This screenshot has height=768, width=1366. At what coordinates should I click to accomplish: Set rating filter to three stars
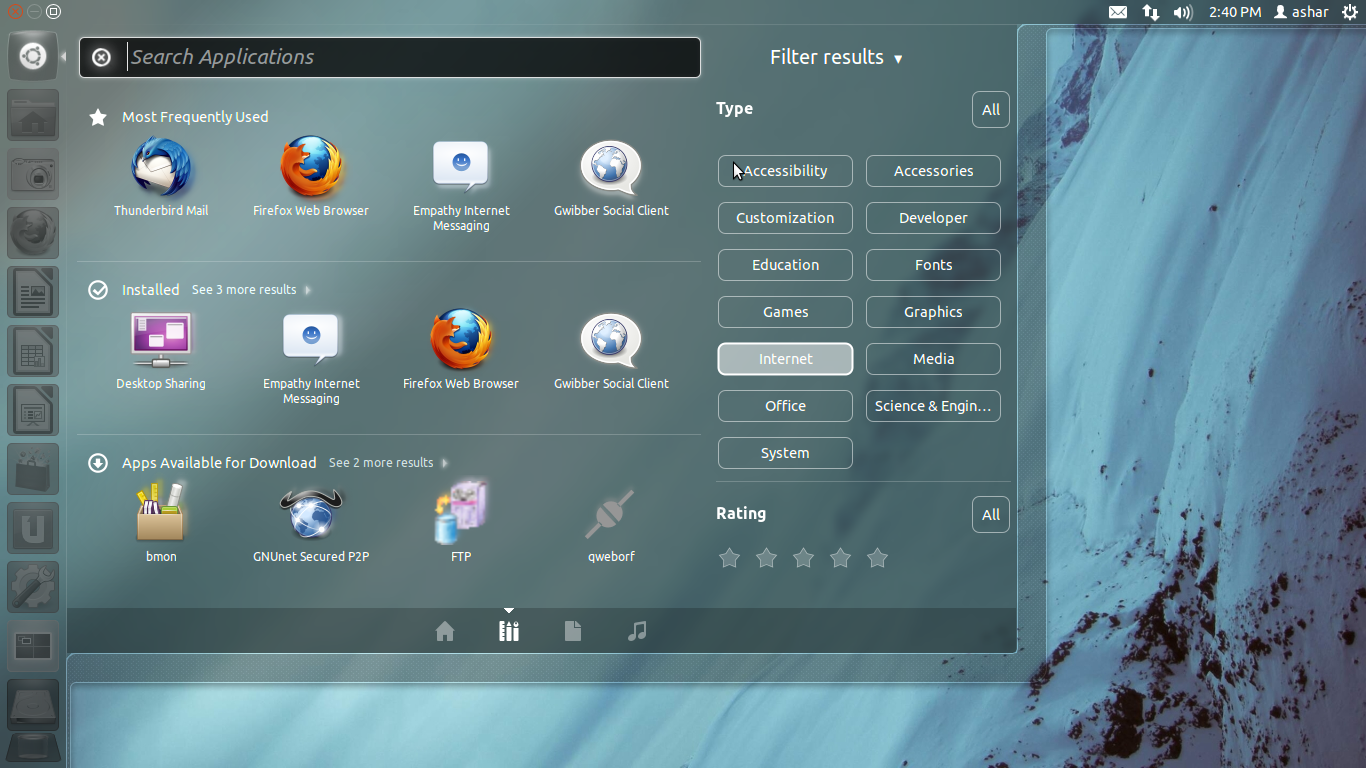click(803, 558)
